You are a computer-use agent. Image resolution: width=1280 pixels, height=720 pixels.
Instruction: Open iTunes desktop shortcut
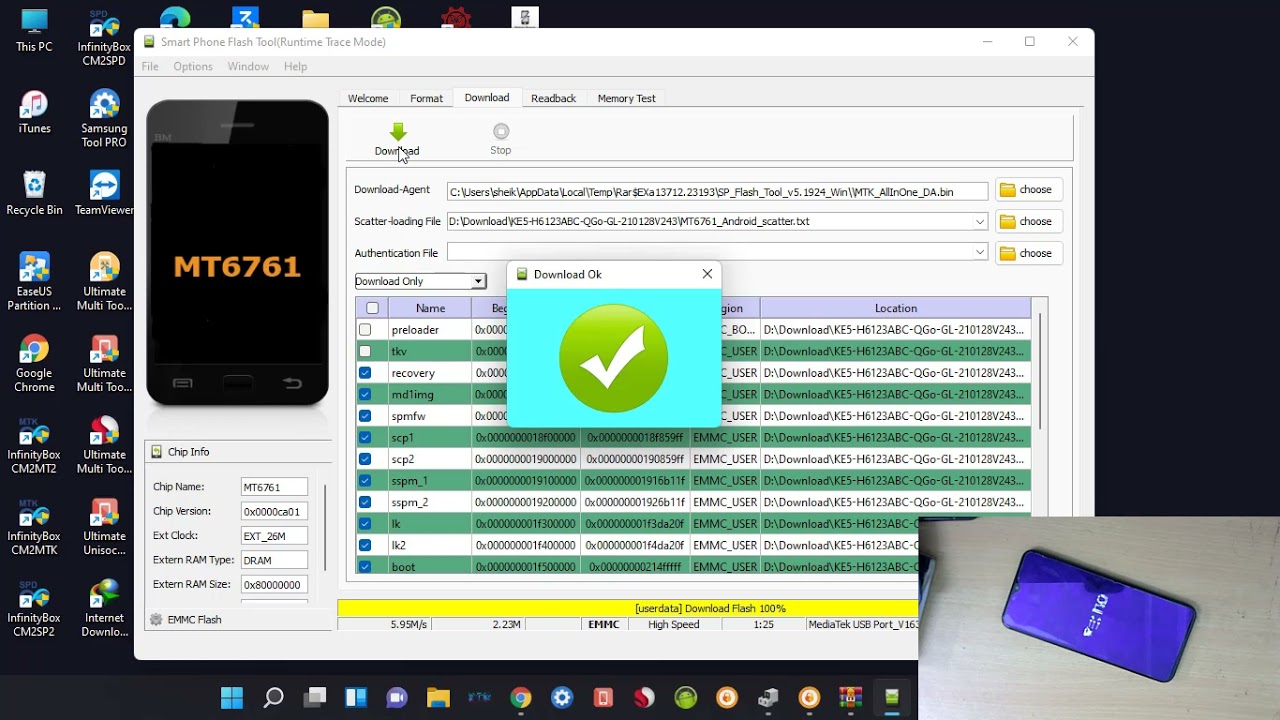[x=34, y=112]
